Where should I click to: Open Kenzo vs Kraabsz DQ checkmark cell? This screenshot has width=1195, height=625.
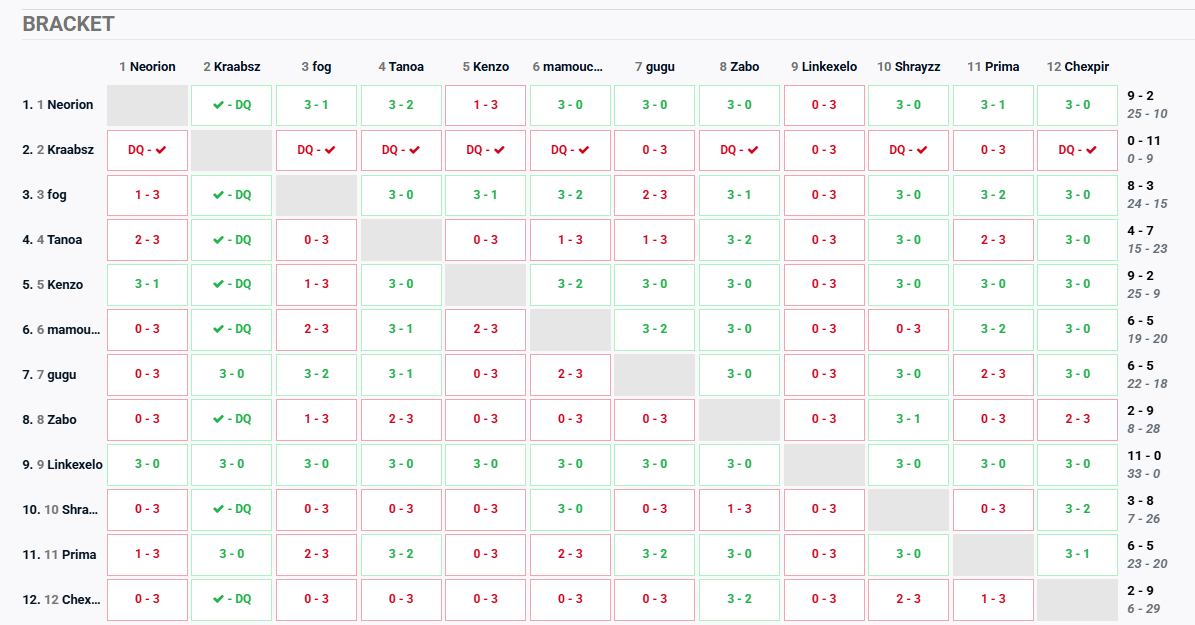pos(232,284)
